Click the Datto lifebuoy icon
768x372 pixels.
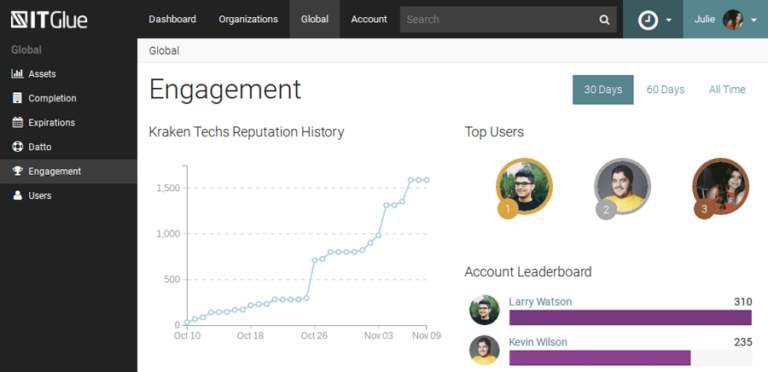coord(18,147)
